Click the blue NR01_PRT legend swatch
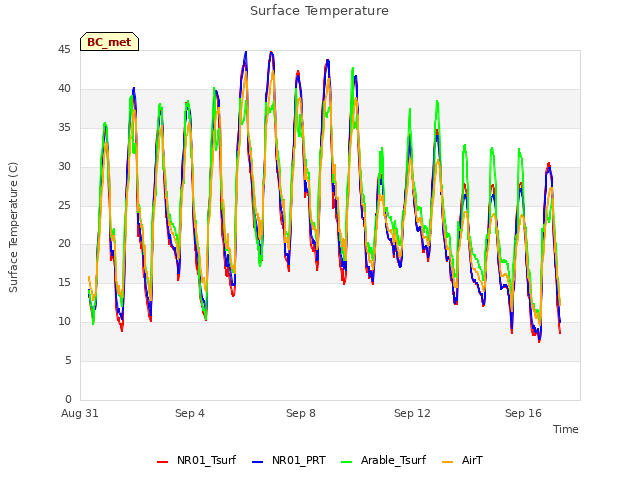 pos(258,462)
